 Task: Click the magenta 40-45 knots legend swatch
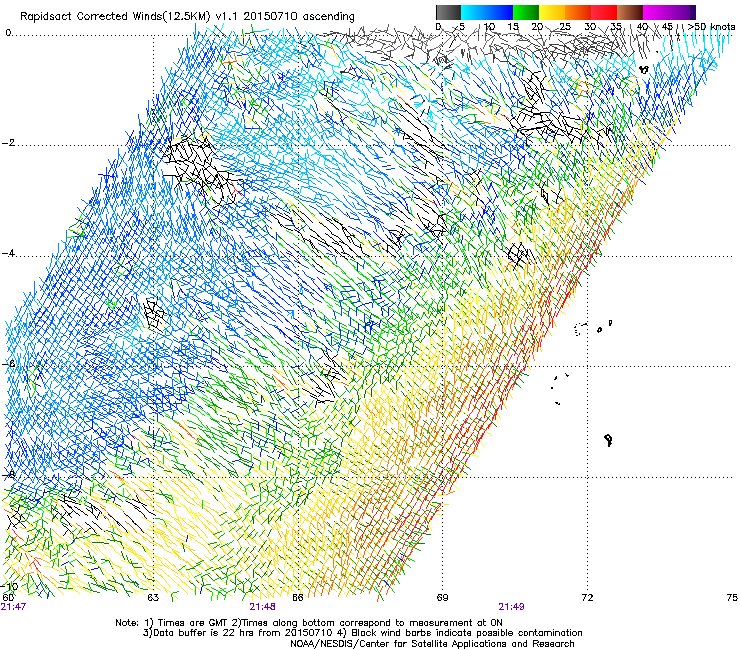(x=656, y=12)
